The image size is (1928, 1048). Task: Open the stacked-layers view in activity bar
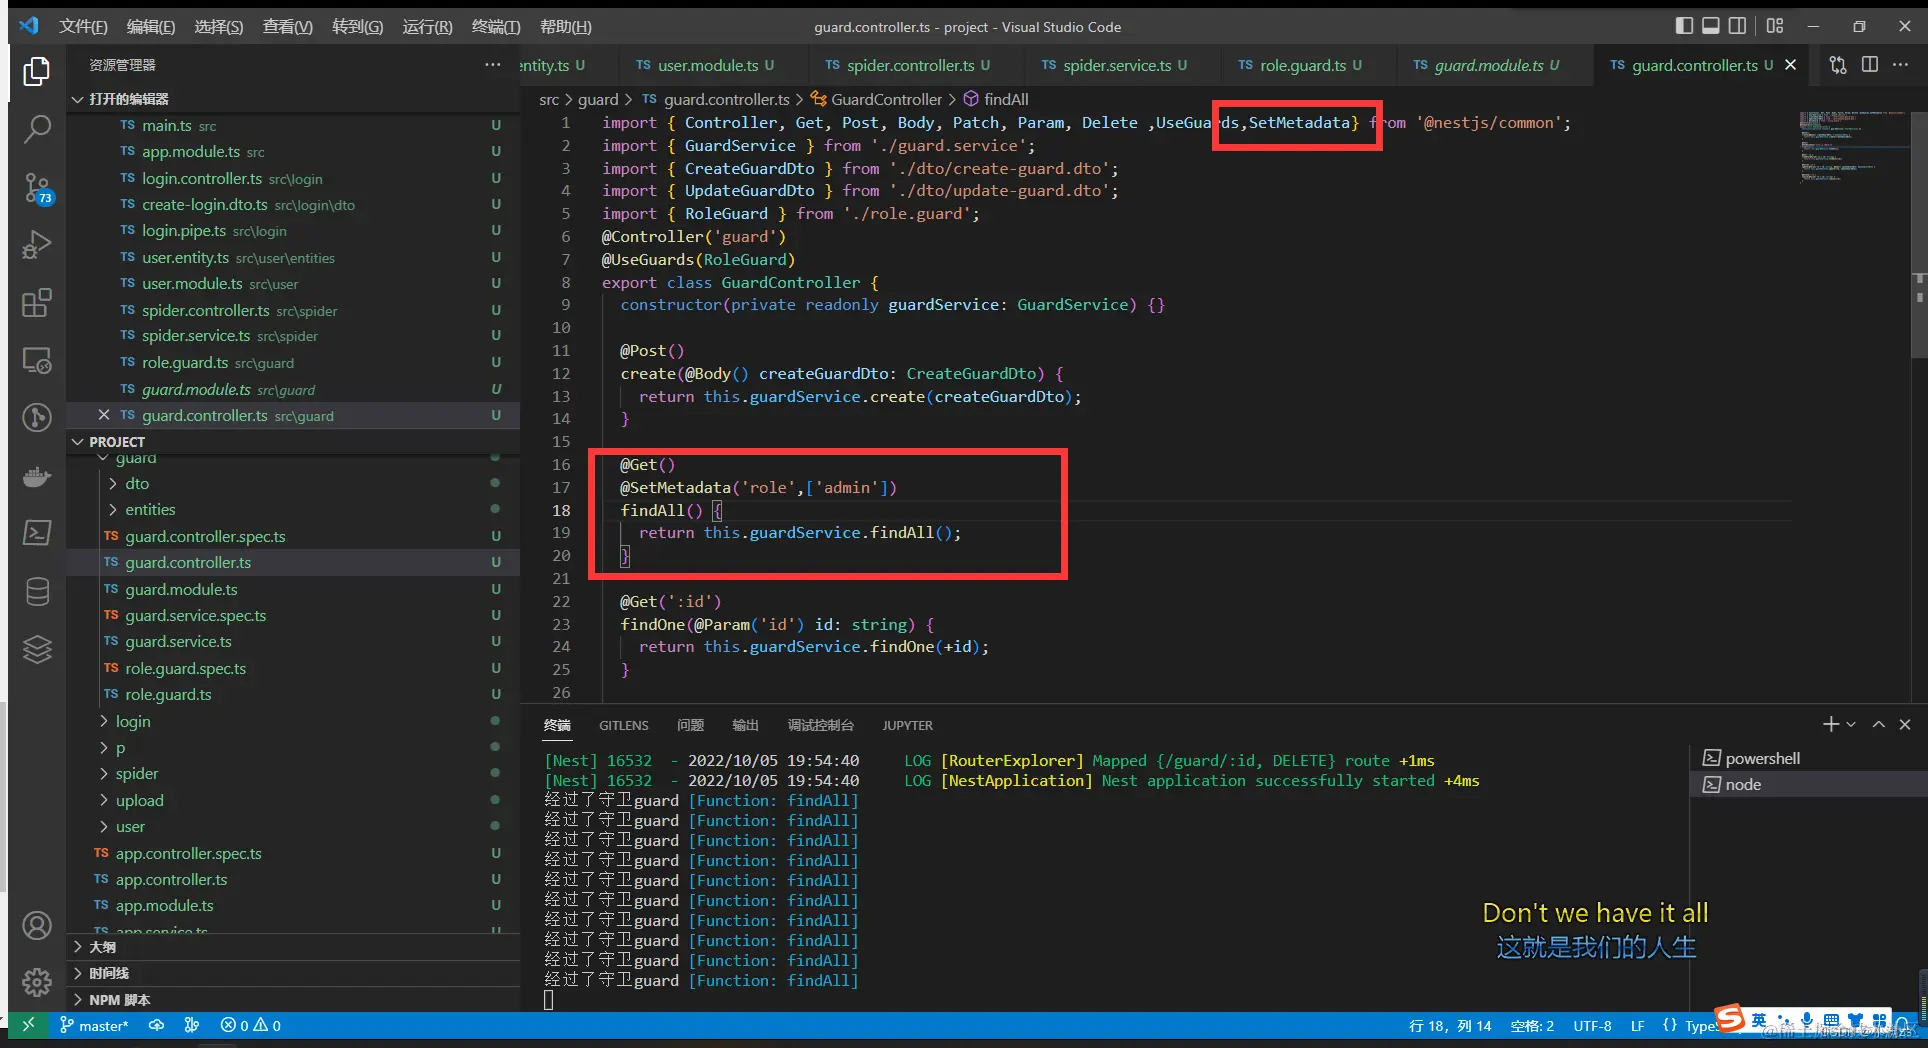pyautogui.click(x=37, y=649)
